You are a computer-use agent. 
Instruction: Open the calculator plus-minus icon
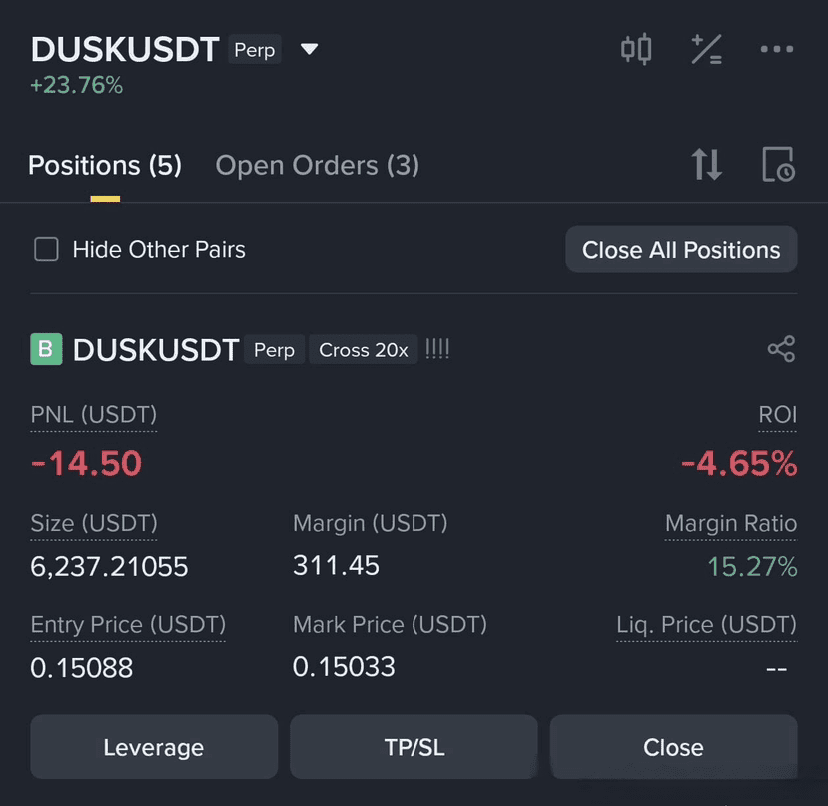[707, 49]
